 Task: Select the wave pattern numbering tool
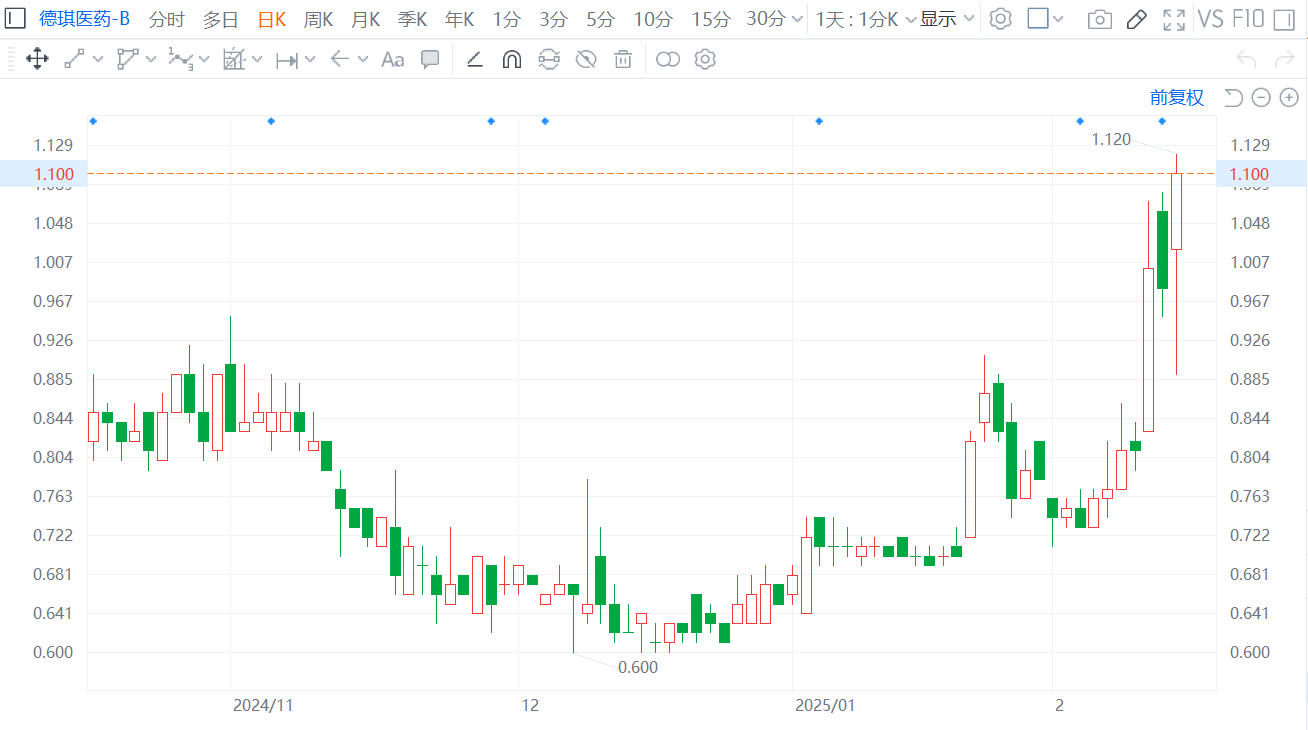pyautogui.click(x=180, y=59)
